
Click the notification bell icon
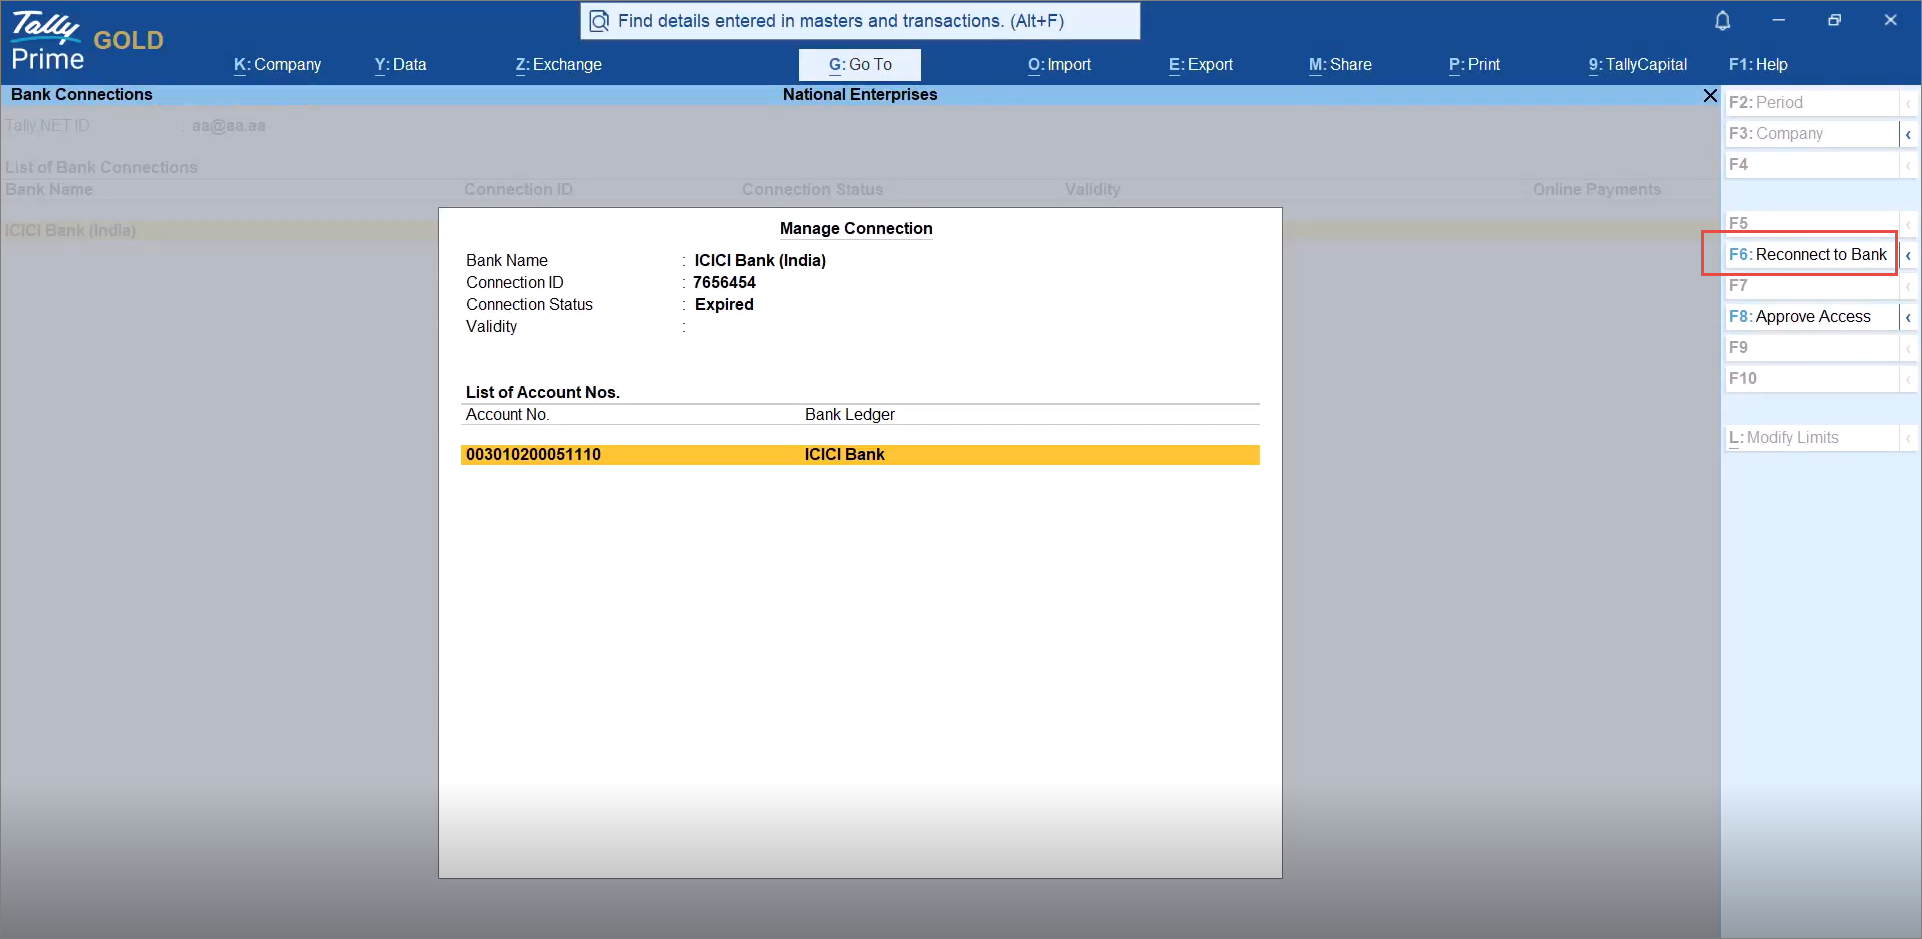pos(1722,20)
